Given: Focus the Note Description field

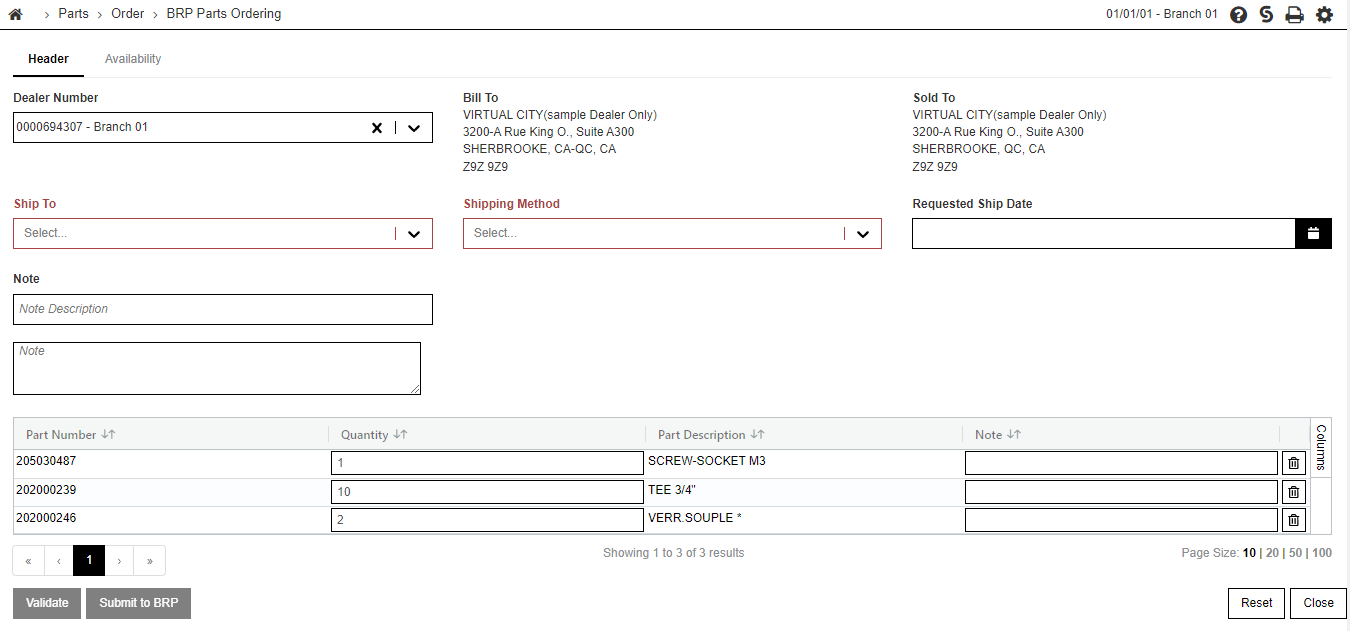Looking at the screenshot, I should [x=223, y=309].
